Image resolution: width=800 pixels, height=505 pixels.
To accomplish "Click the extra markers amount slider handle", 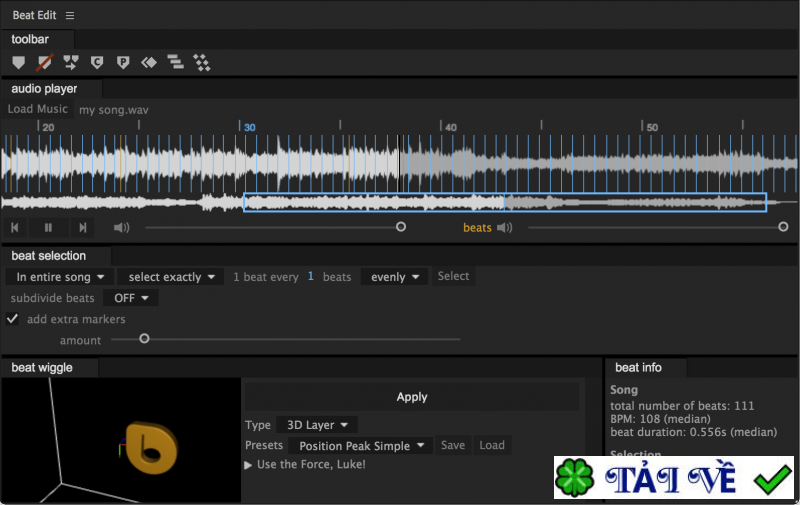I will pyautogui.click(x=144, y=339).
